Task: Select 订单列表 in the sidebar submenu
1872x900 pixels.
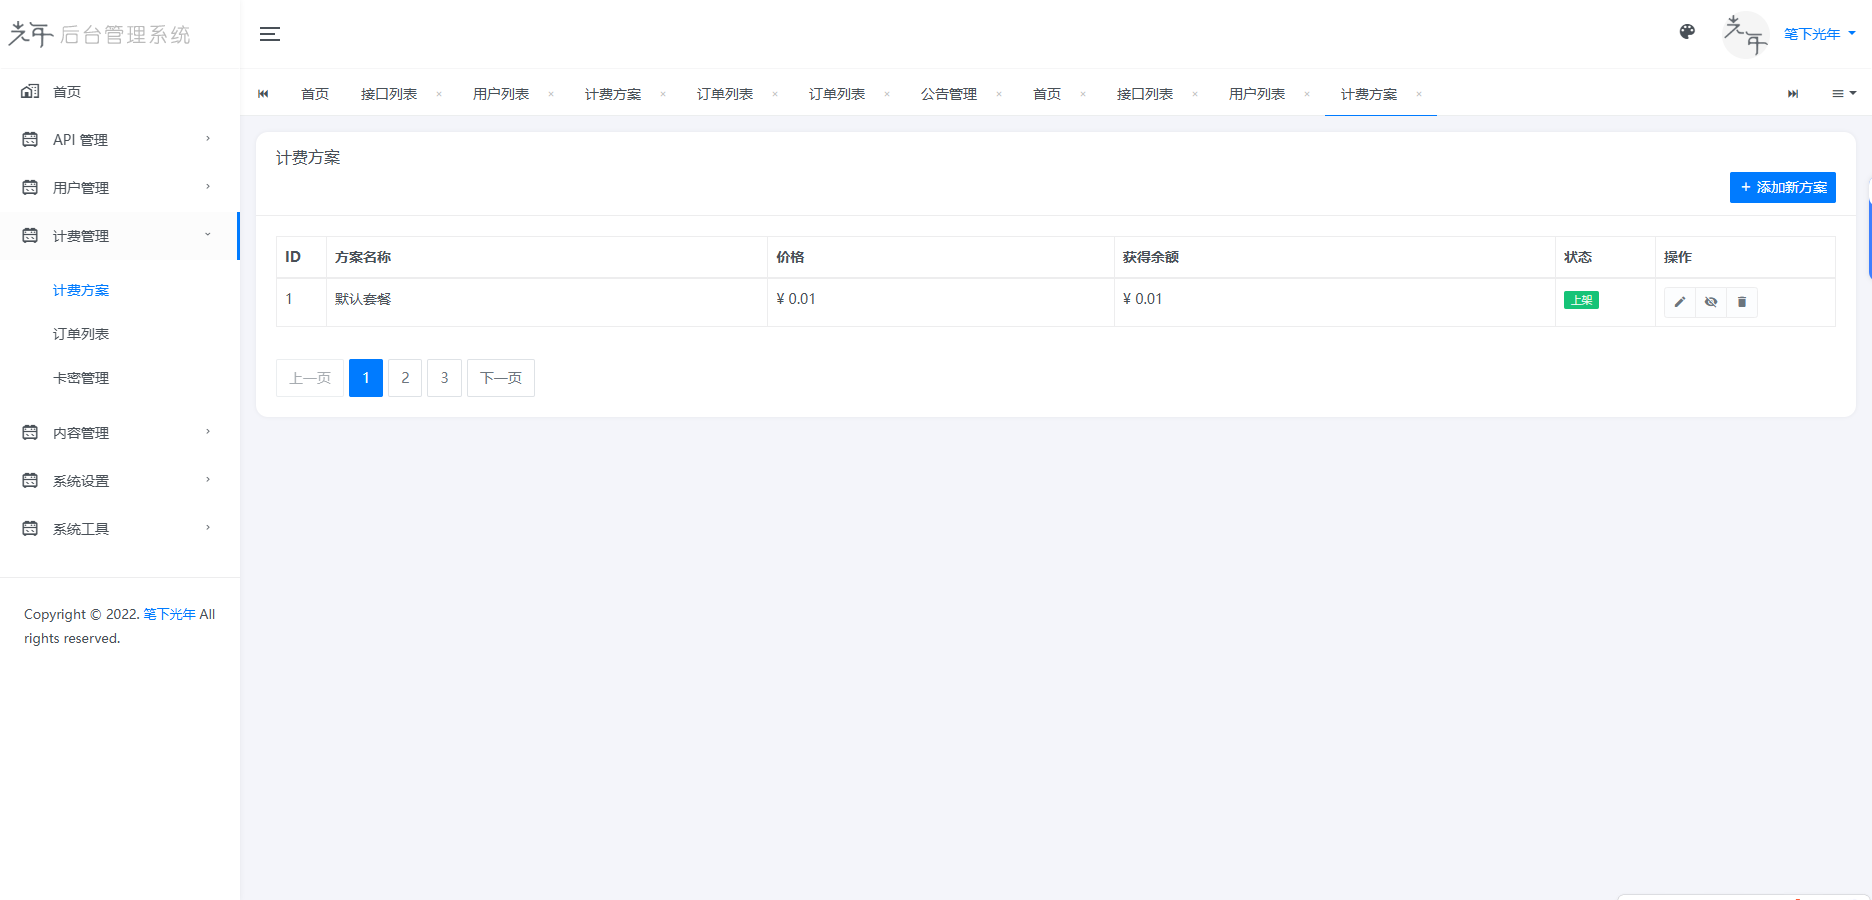Action: pyautogui.click(x=81, y=334)
